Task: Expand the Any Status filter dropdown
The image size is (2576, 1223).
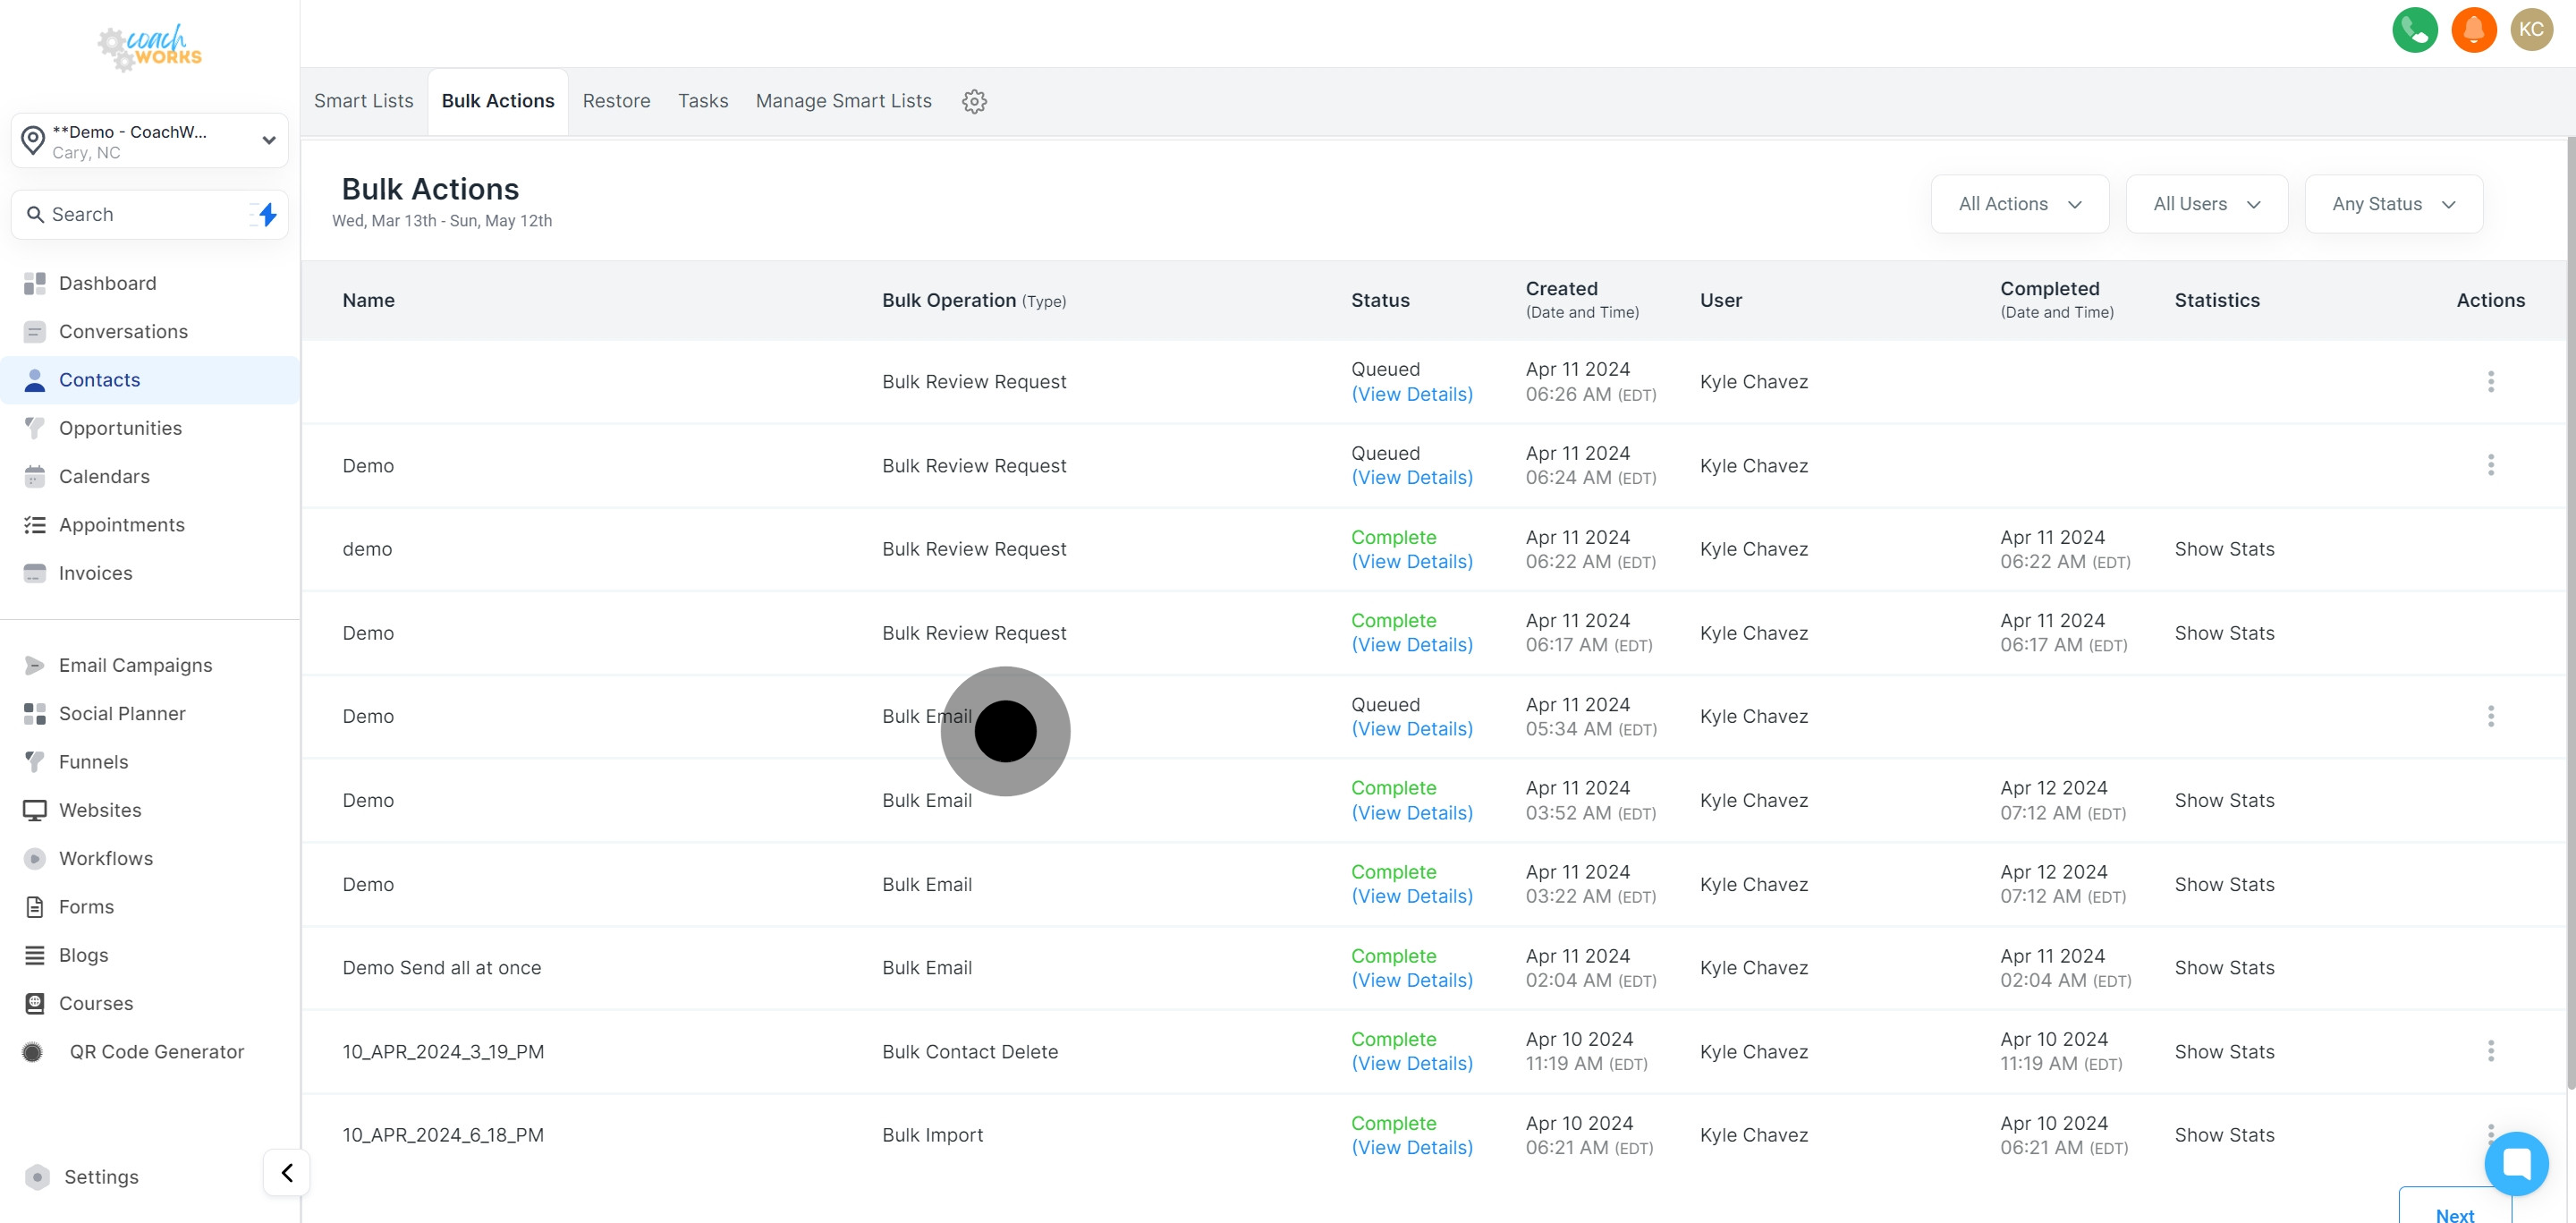Action: point(2393,204)
